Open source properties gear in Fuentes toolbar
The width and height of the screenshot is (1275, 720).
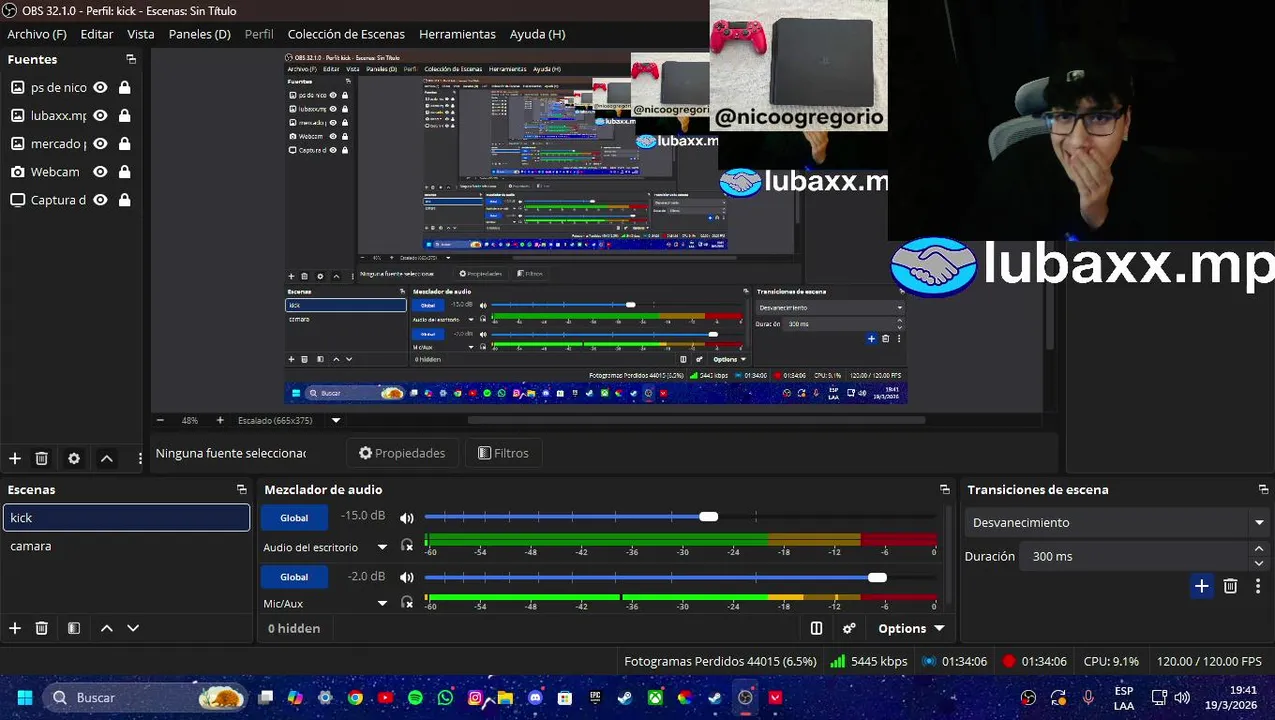coord(74,458)
